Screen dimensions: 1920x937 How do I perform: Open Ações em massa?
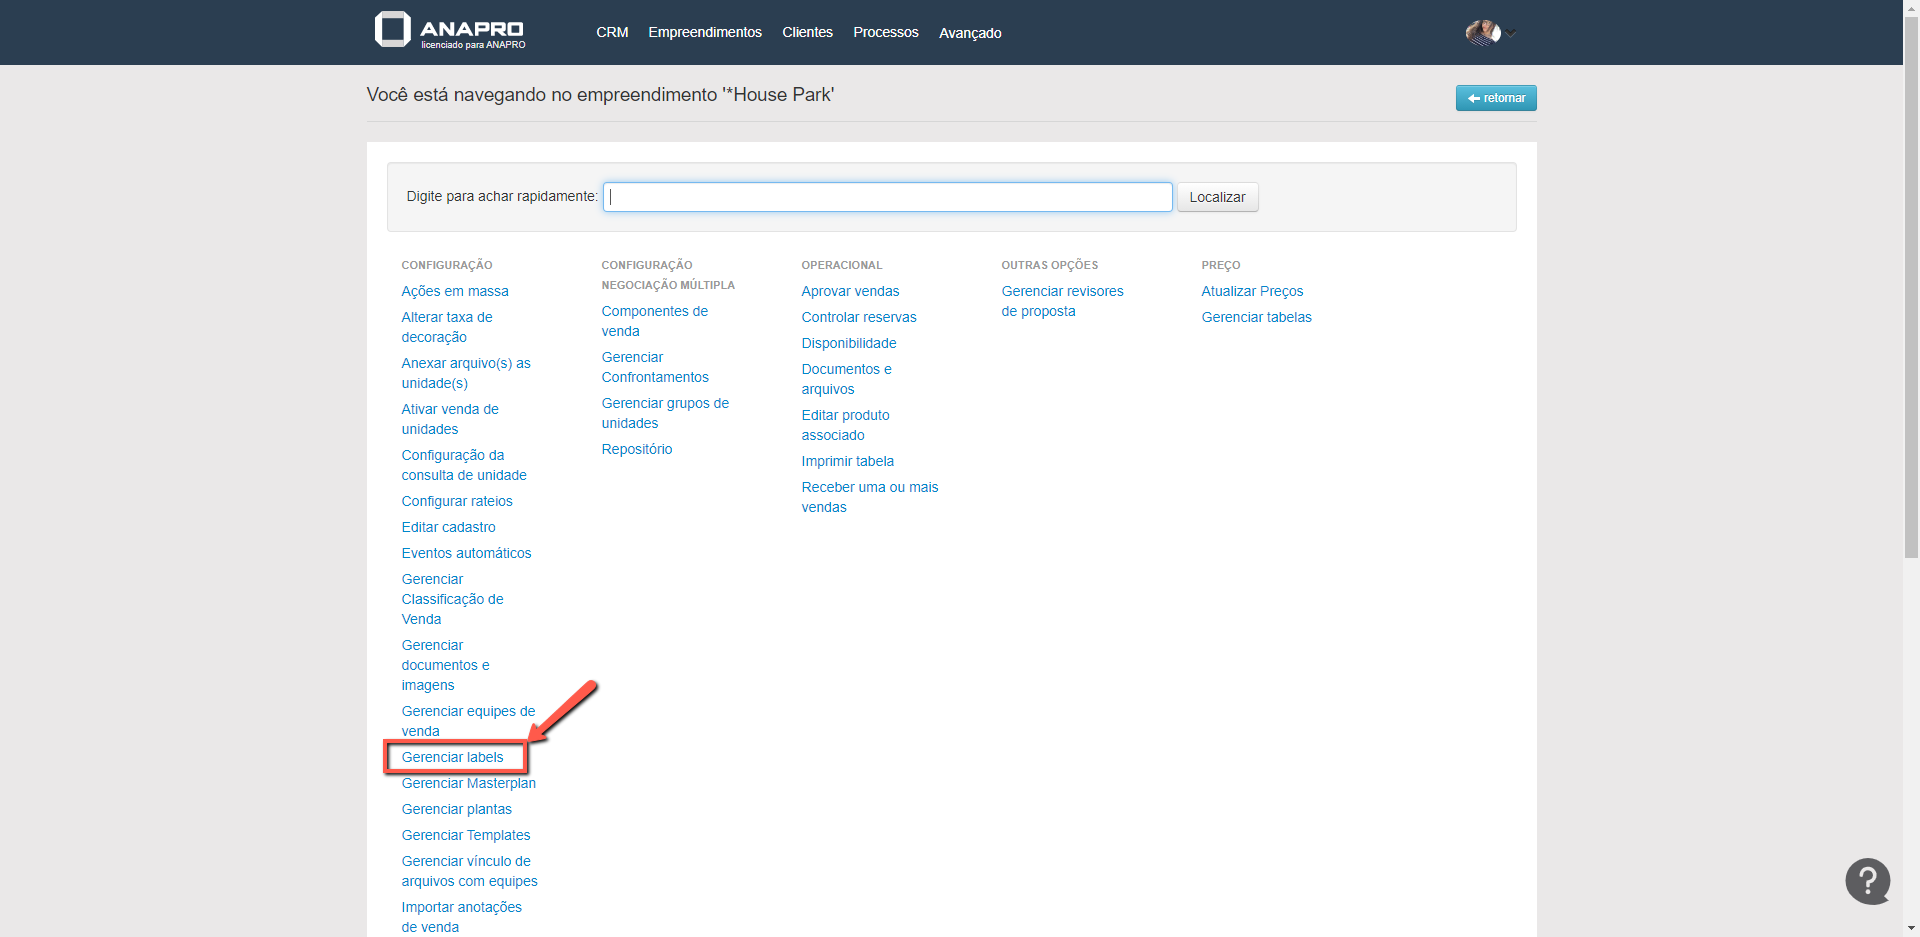[455, 291]
